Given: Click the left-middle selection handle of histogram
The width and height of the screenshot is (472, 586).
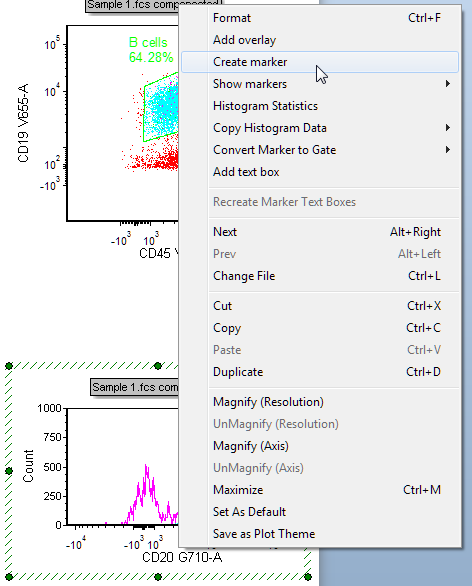Looking at the screenshot, I should coord(9,471).
